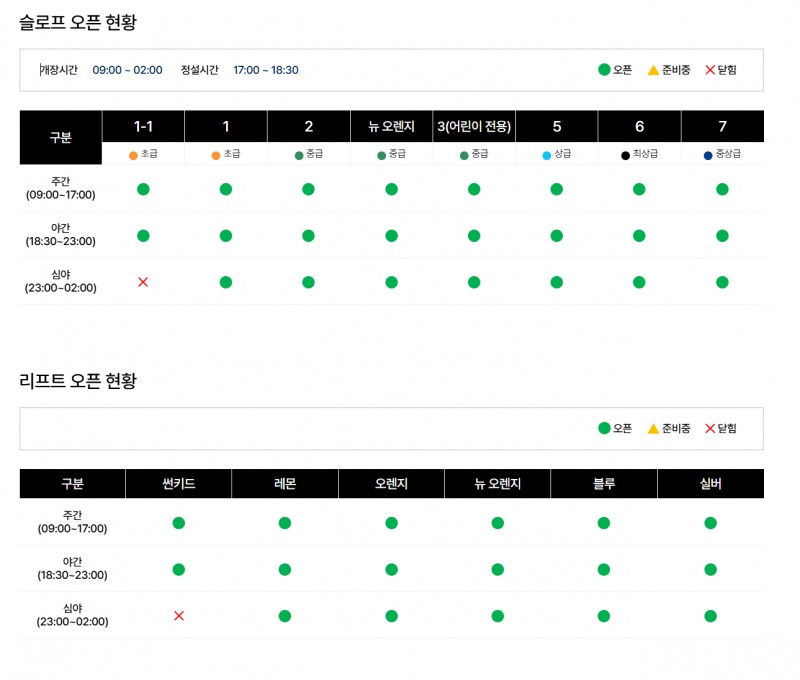Click the green 오픈 circle in the slope legend

pyautogui.click(x=604, y=70)
